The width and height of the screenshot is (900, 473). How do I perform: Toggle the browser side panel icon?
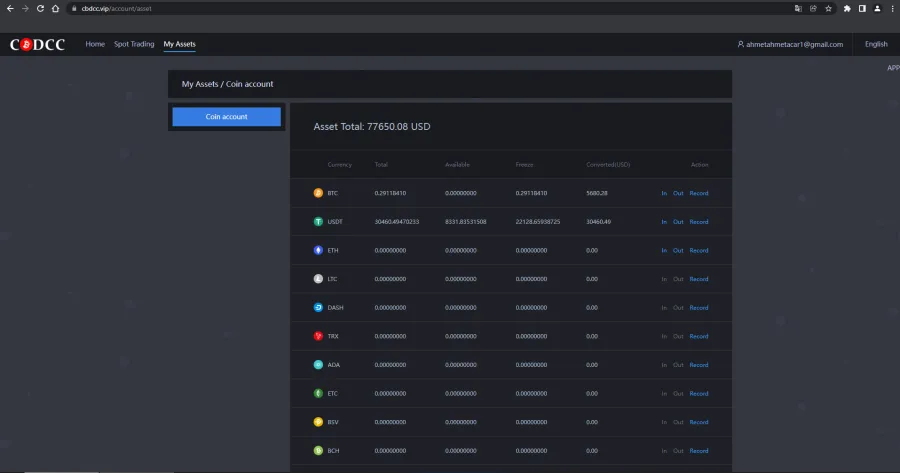862,9
